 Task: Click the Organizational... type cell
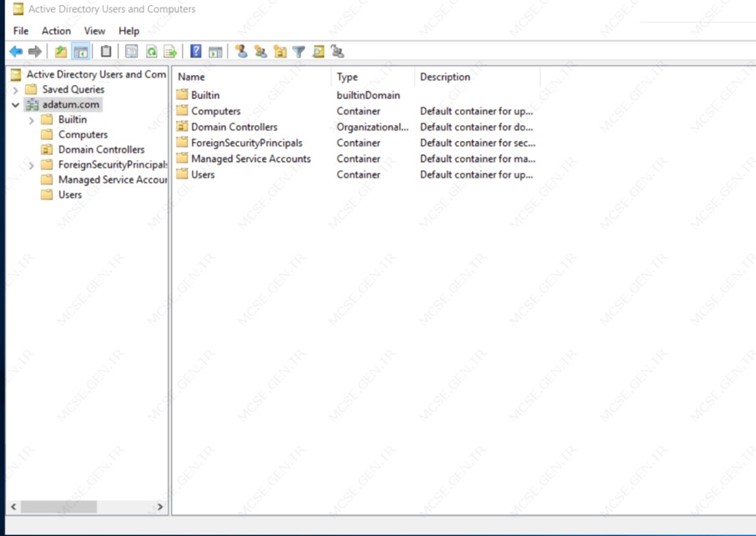pyautogui.click(x=372, y=127)
